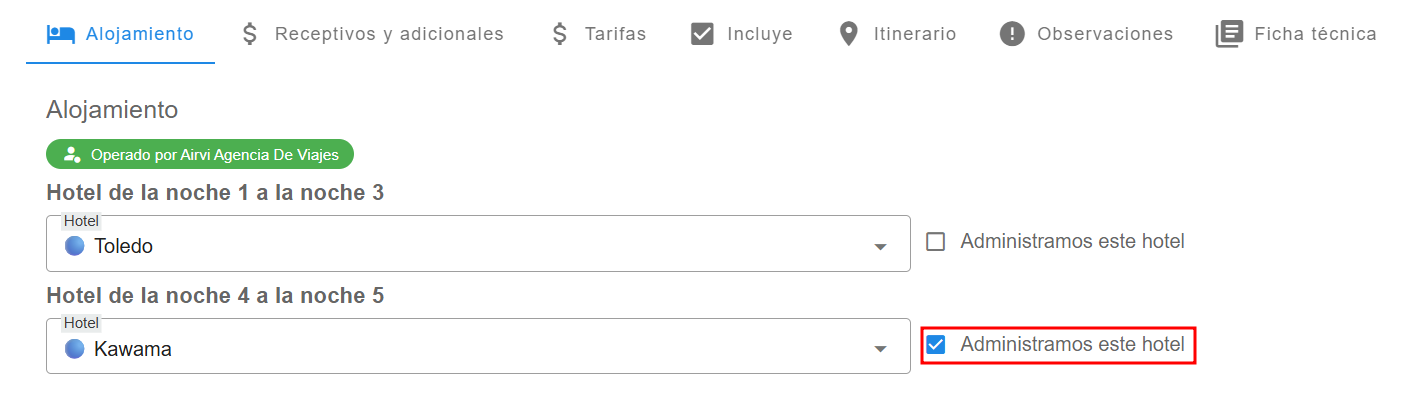Click the exclamation icon for Observaciones

pos(1012,34)
